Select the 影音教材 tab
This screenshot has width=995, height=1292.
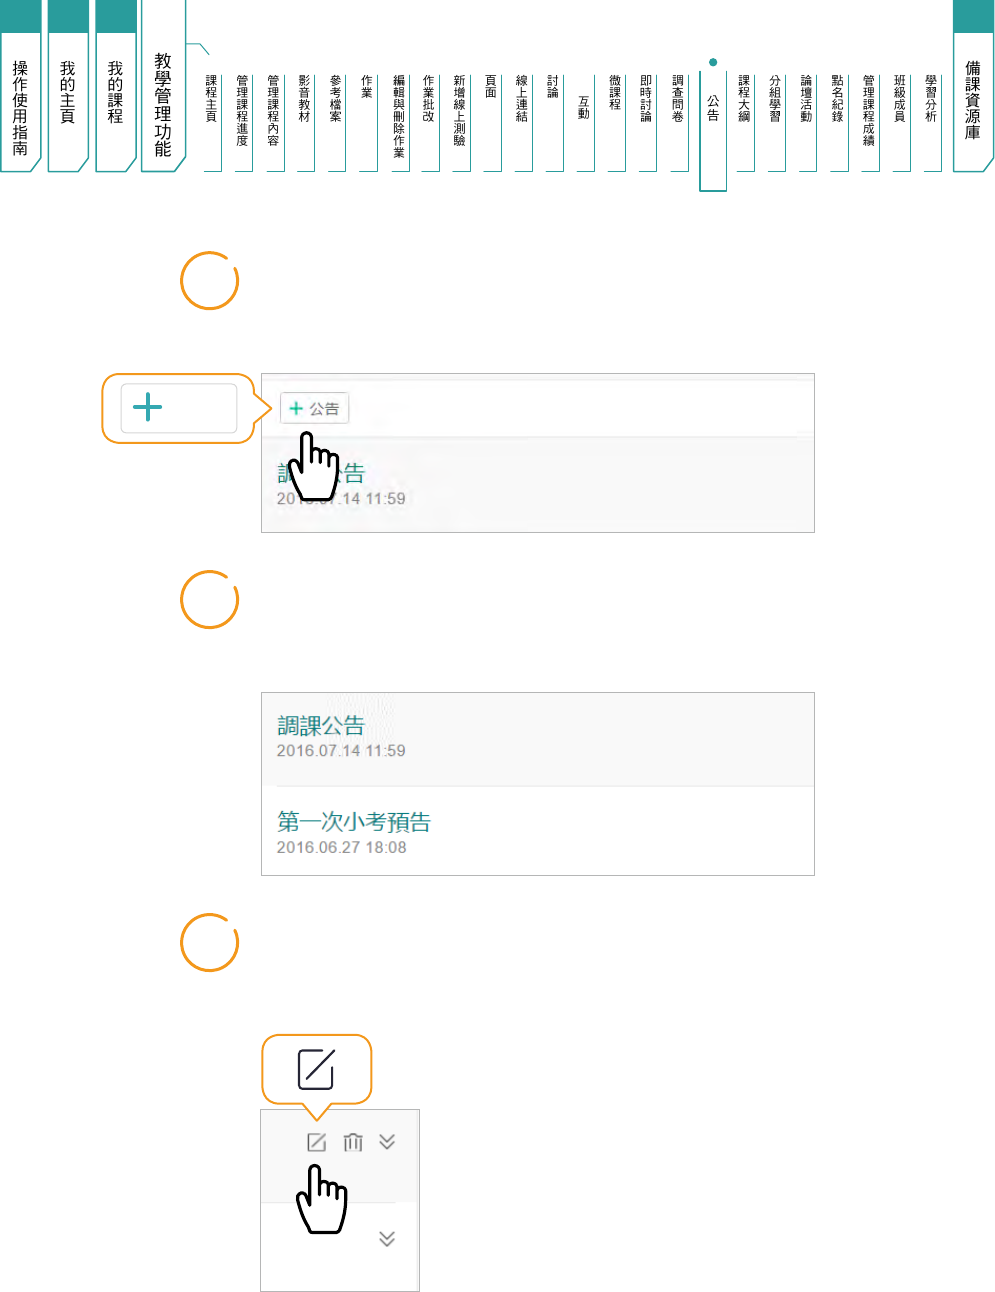[x=304, y=100]
